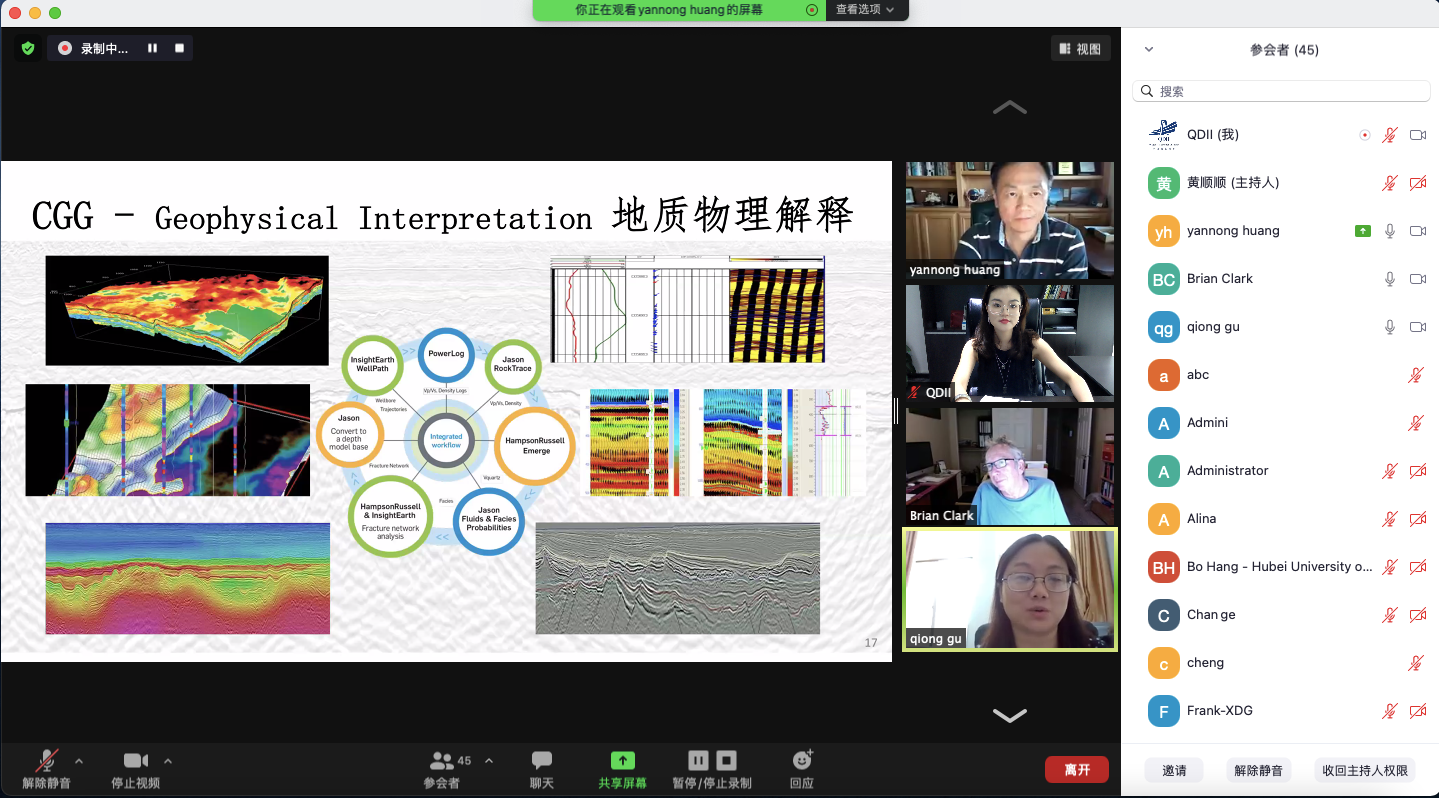Click the down arrow below video thumbnails
1439x798 pixels.
[x=1010, y=715]
